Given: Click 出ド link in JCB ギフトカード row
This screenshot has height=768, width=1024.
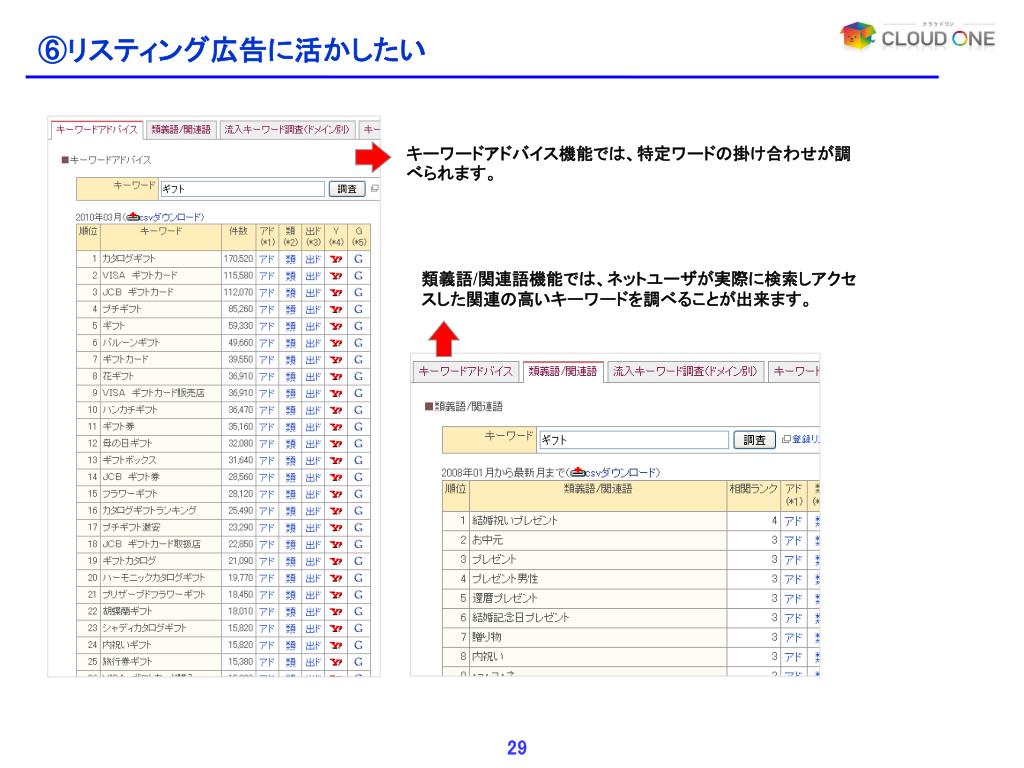Looking at the screenshot, I should (313, 293).
